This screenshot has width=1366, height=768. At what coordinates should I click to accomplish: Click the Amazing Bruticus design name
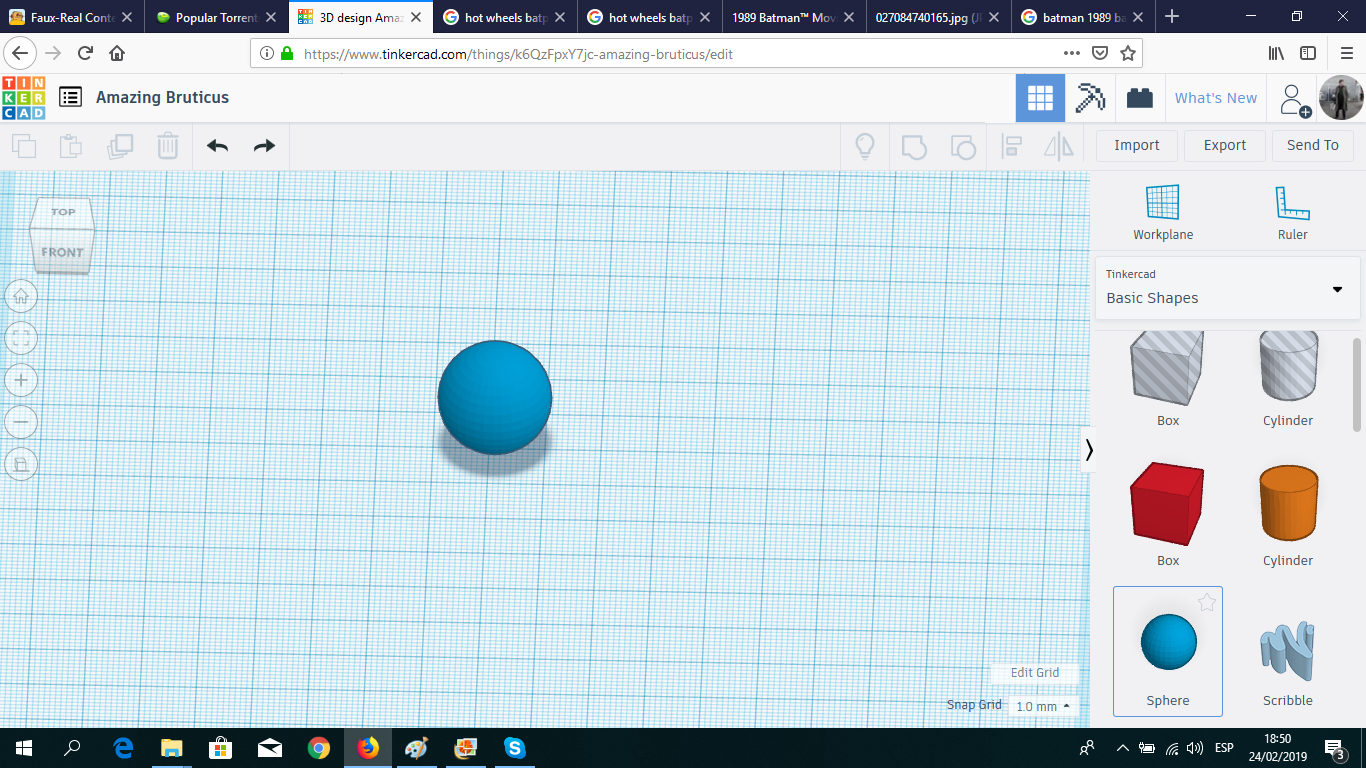(x=163, y=97)
